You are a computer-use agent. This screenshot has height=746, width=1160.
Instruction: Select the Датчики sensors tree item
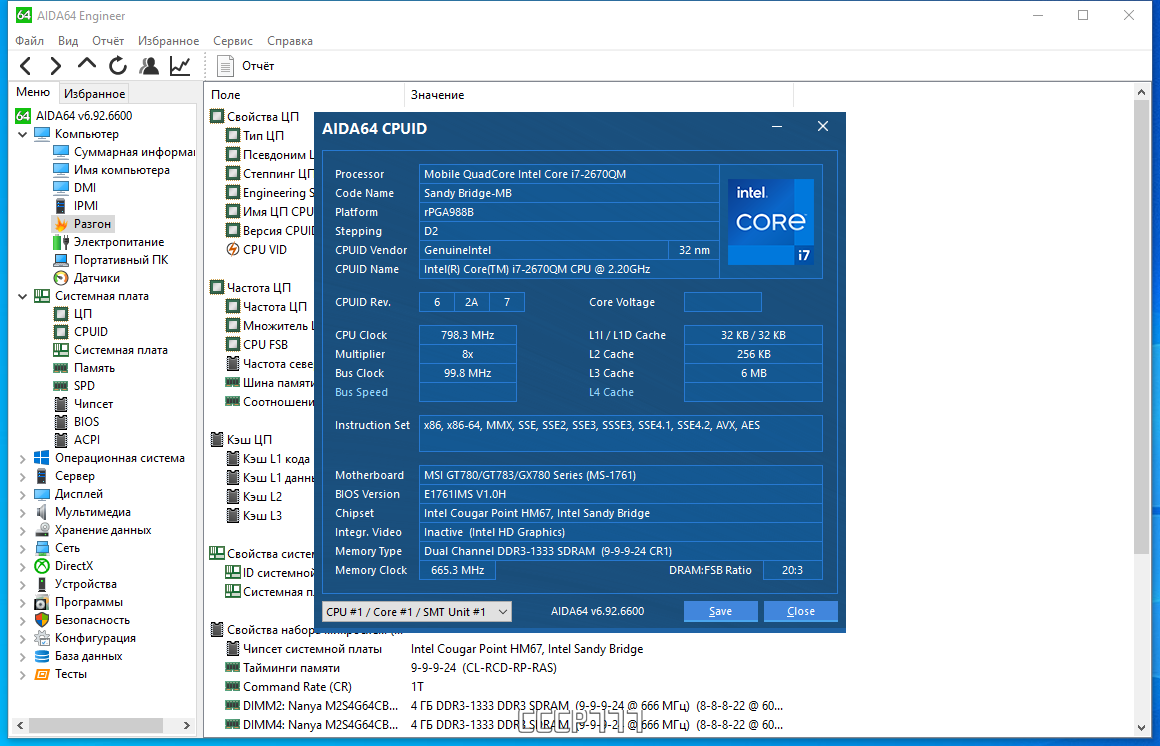point(96,278)
